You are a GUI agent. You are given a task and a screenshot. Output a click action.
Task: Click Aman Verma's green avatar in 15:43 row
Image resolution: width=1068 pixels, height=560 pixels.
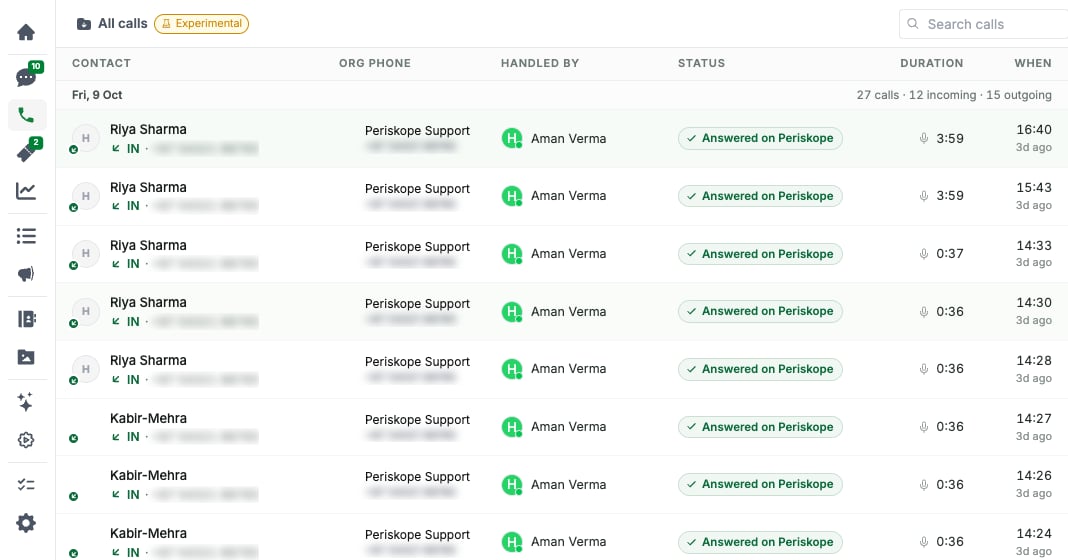(x=512, y=196)
